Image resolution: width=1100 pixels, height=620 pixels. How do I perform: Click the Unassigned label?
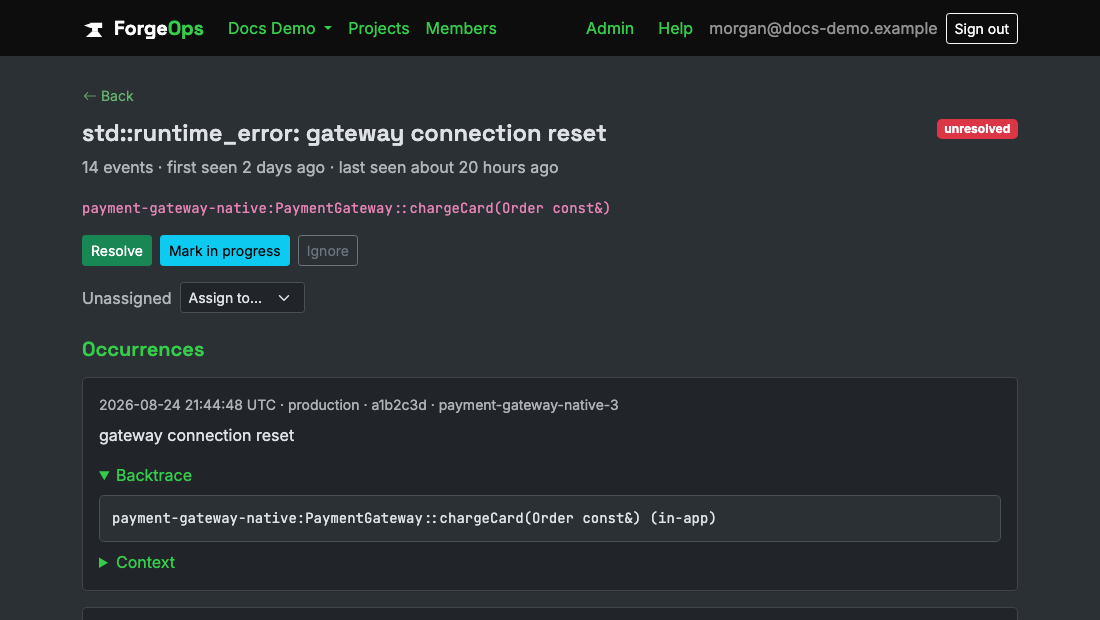(126, 298)
